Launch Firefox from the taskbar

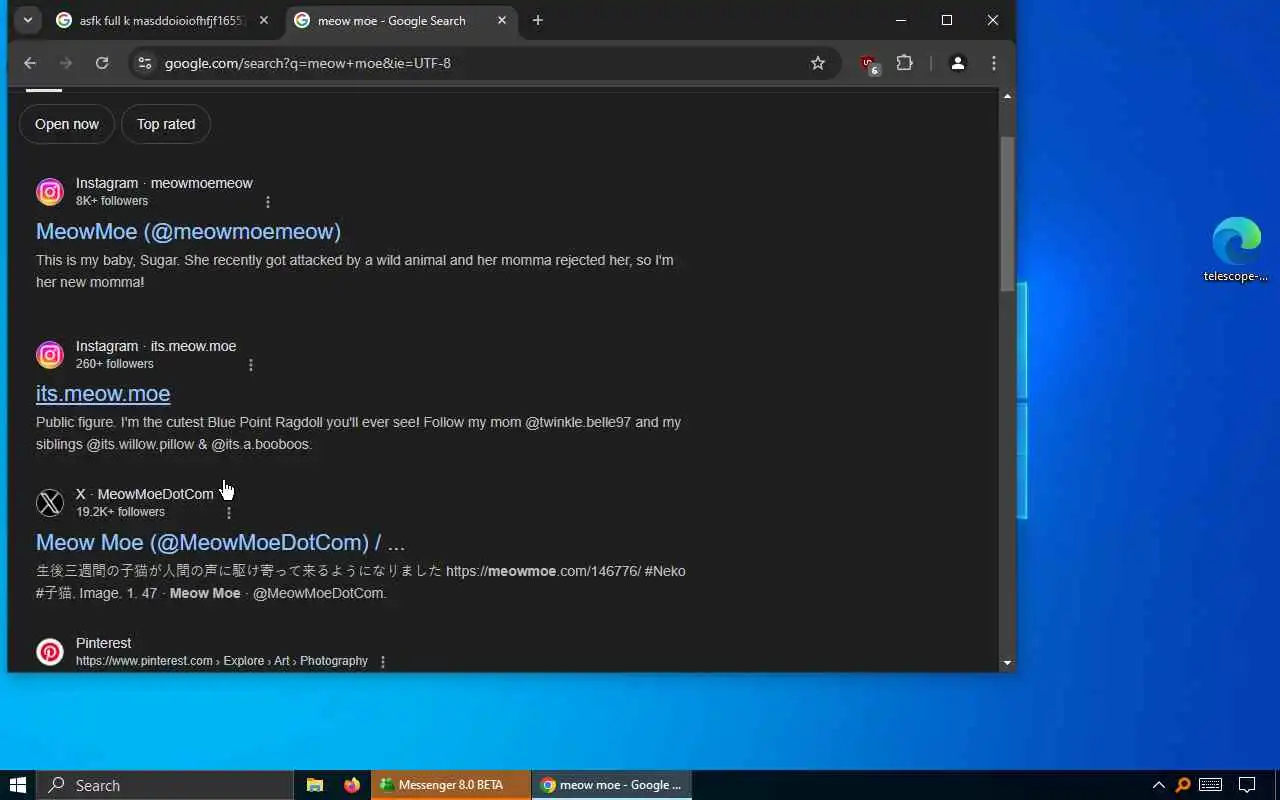352,785
